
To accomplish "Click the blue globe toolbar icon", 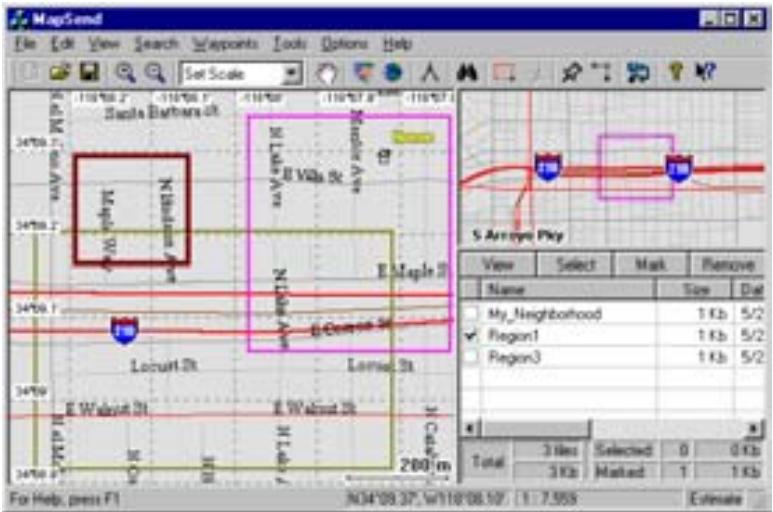I will [393, 73].
